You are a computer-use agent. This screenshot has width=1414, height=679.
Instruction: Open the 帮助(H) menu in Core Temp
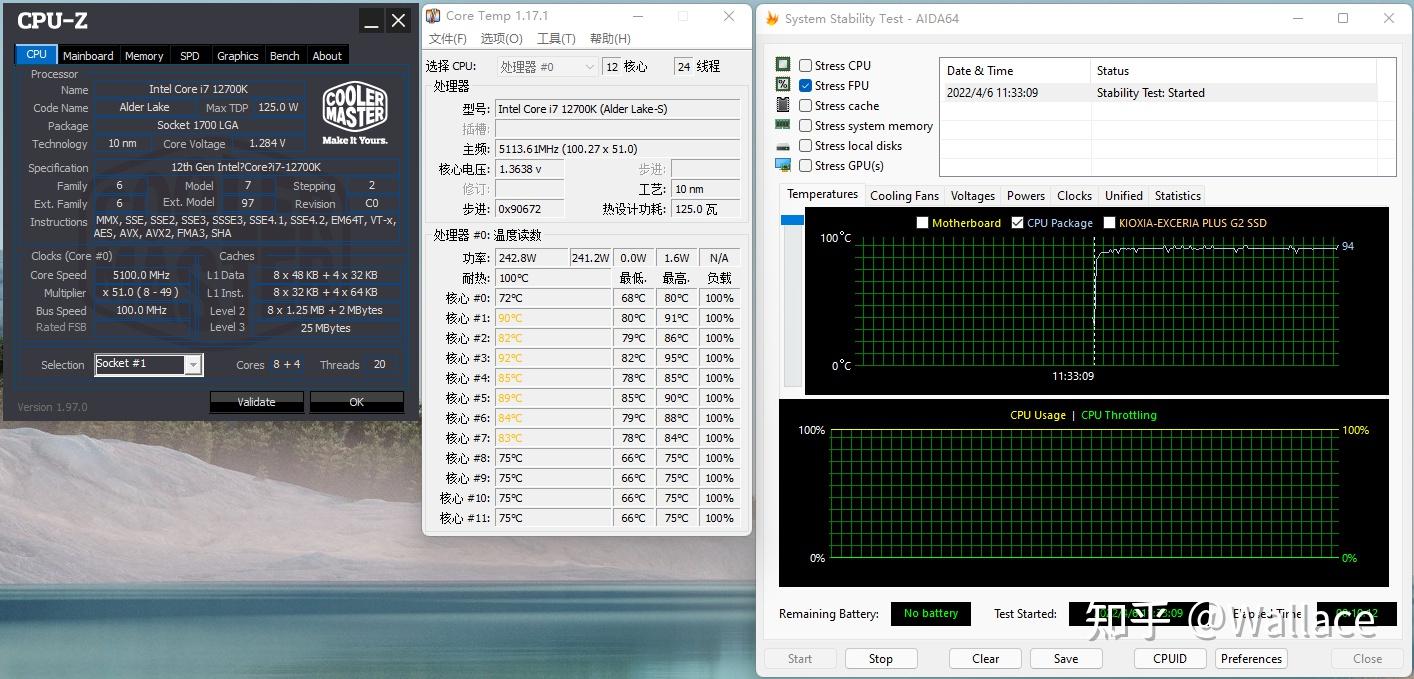click(610, 39)
